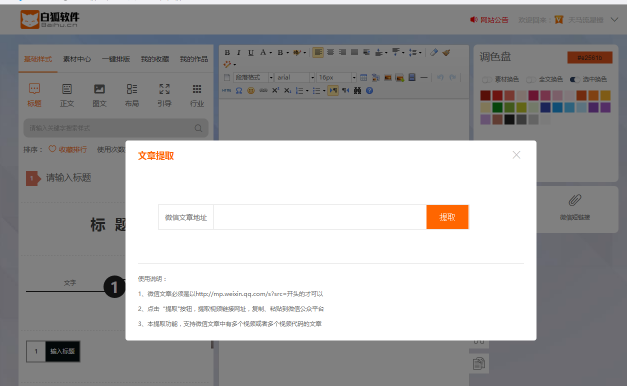Open find and replace binoculars icon
Image resolution: width=627 pixels, height=386 pixels.
coord(357,90)
